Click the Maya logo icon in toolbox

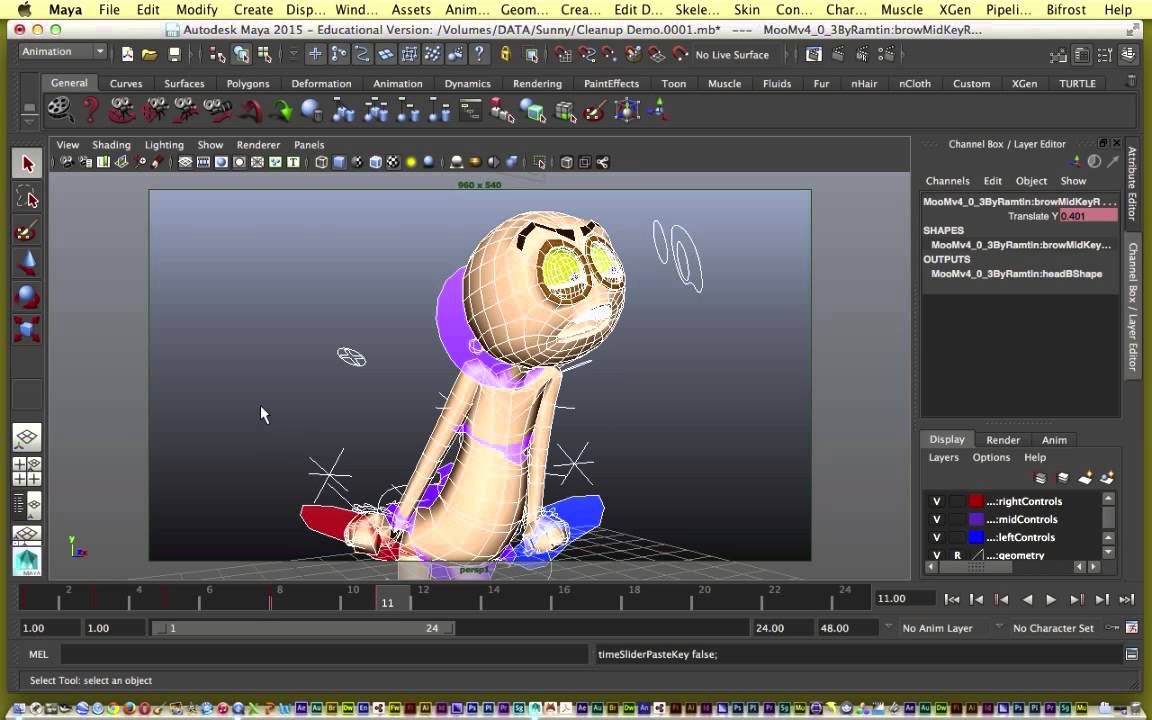tap(27, 563)
